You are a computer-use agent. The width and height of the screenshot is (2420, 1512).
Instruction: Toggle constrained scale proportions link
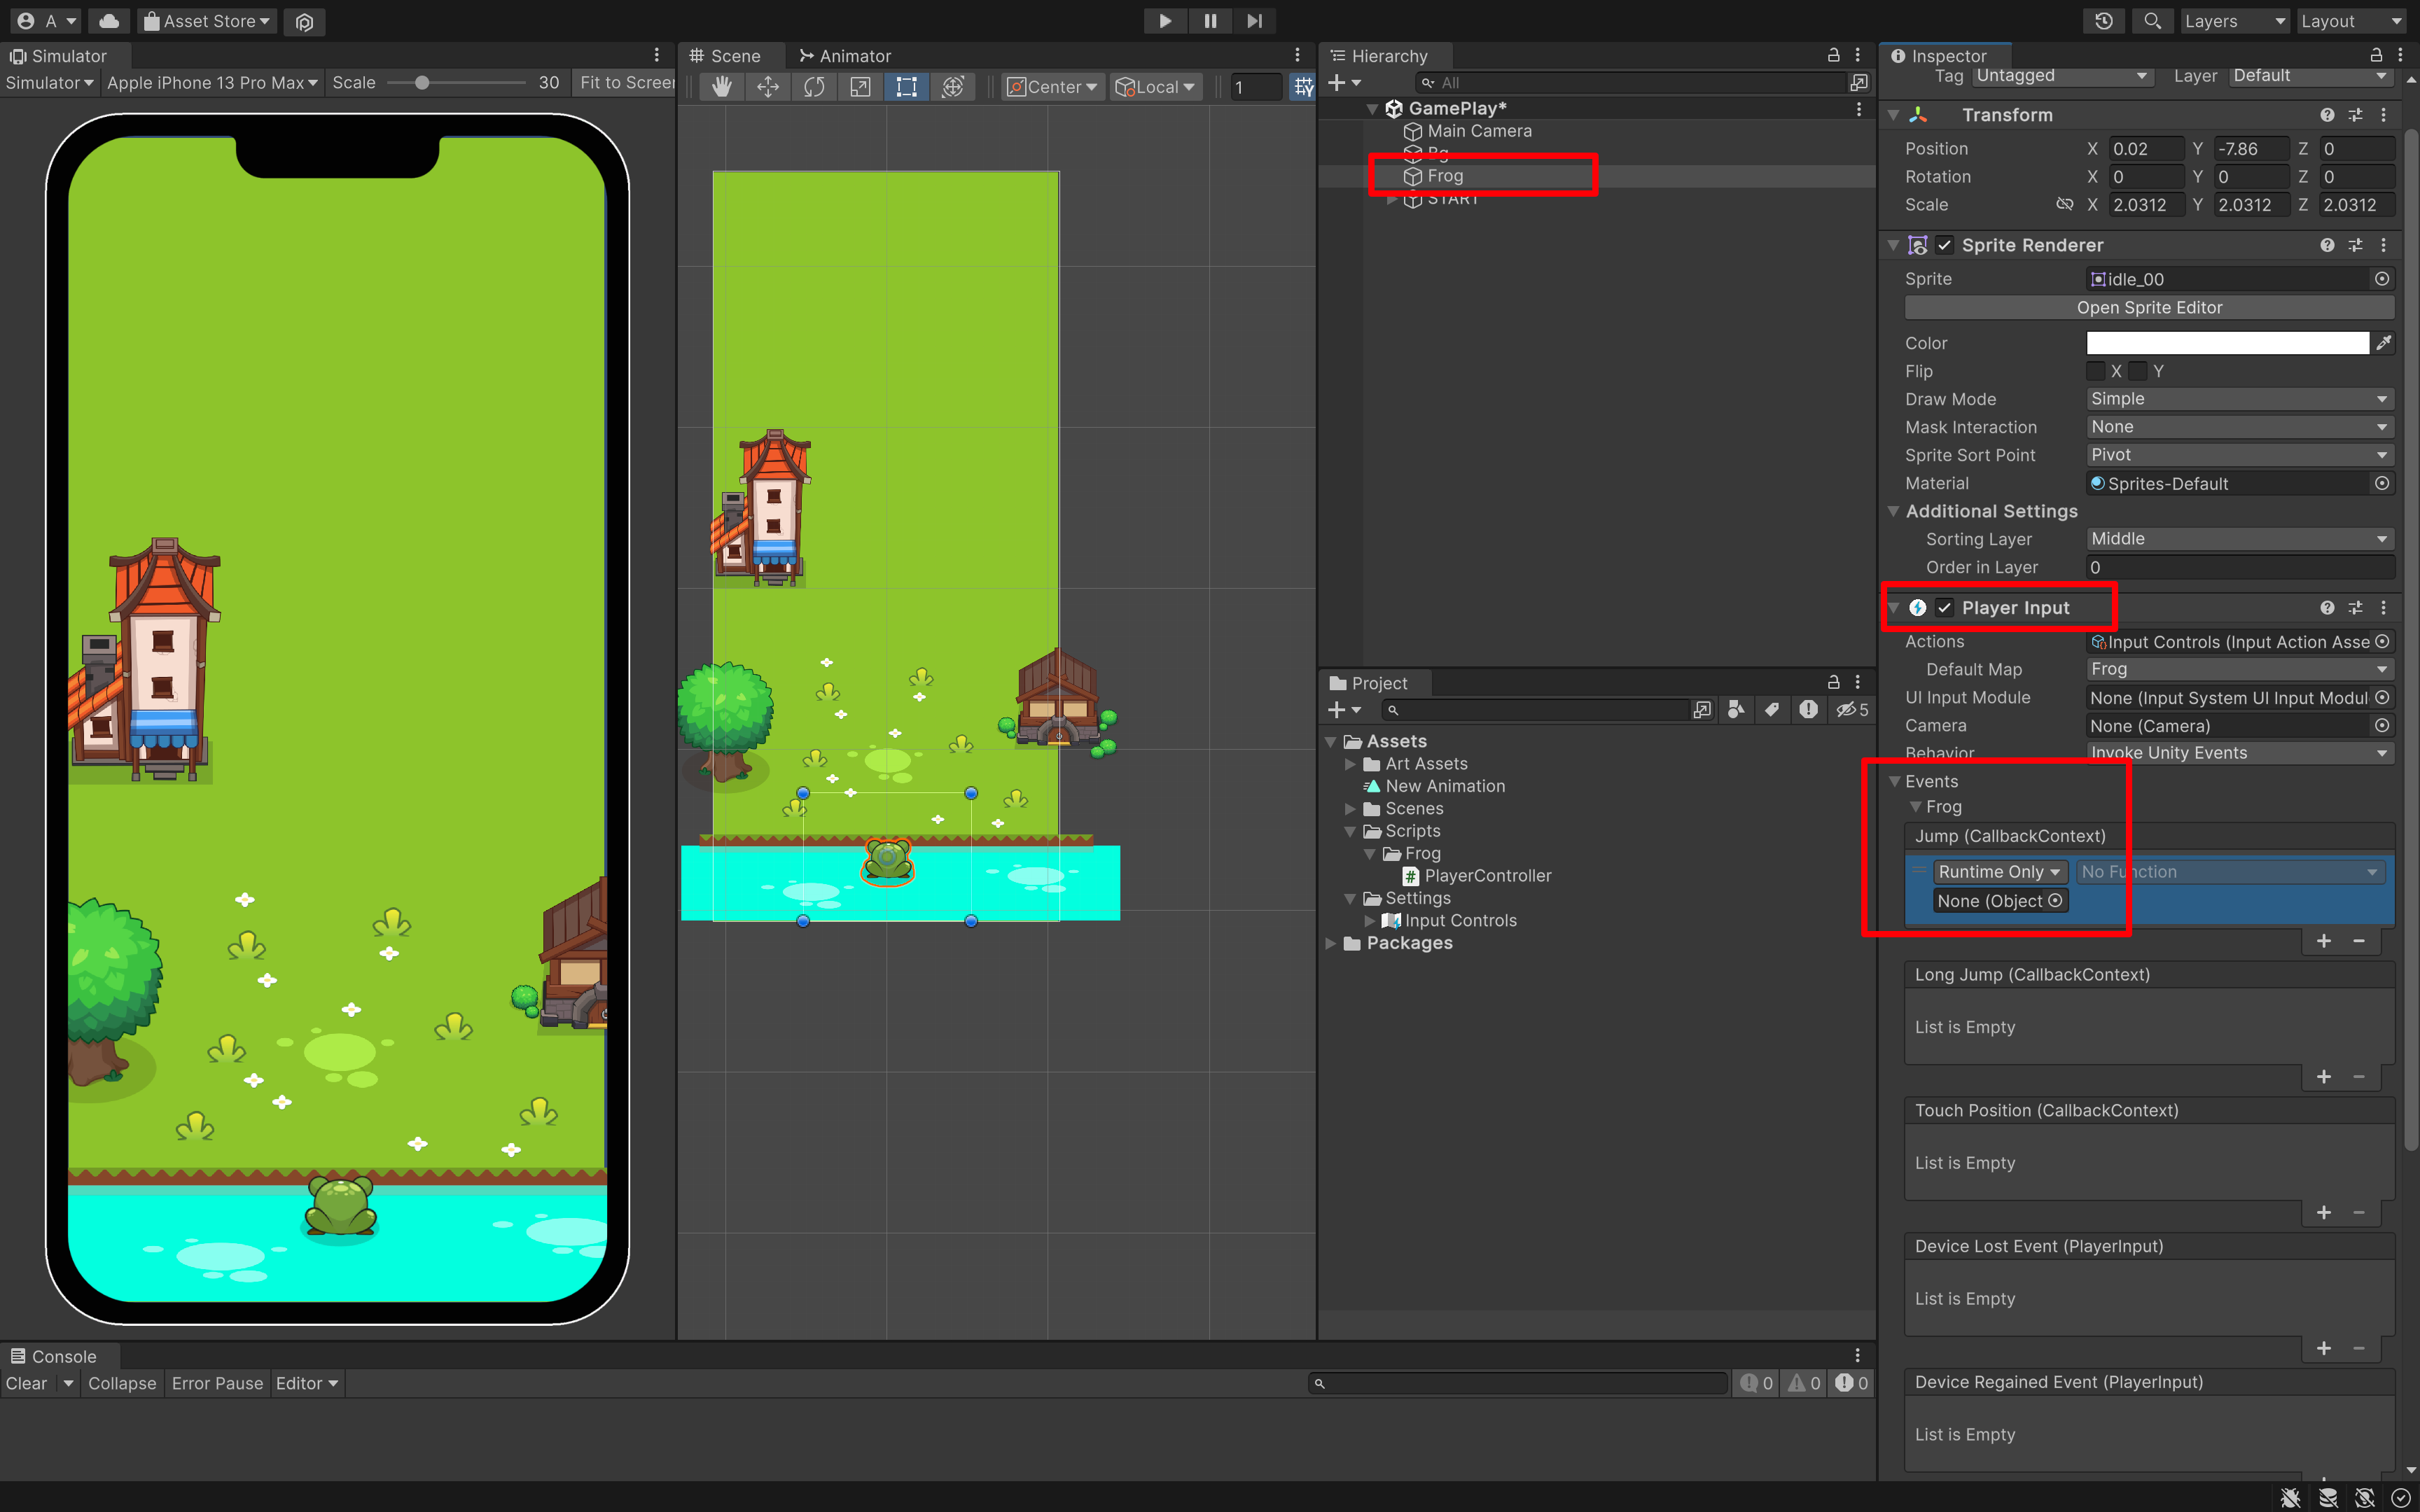[x=2064, y=204]
